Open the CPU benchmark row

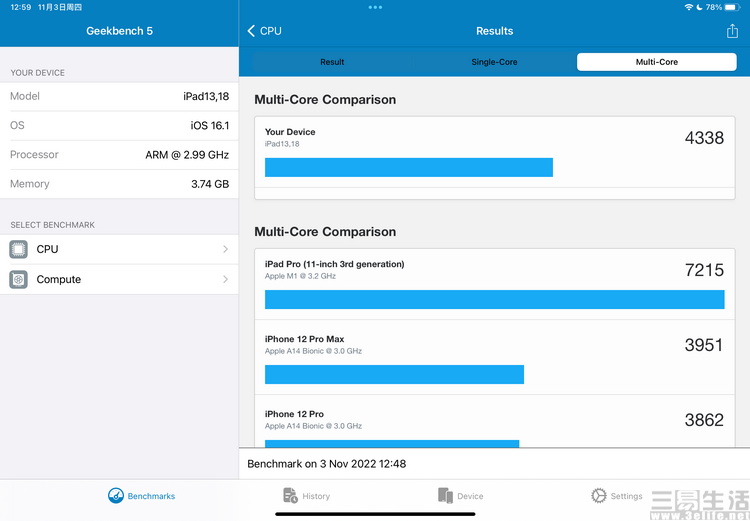119,249
